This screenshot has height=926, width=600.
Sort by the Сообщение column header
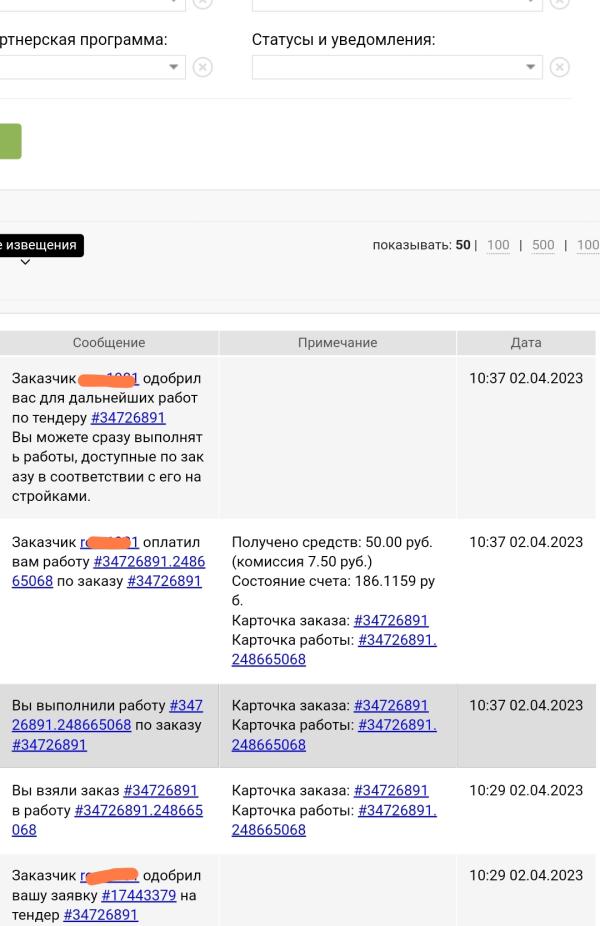109,343
